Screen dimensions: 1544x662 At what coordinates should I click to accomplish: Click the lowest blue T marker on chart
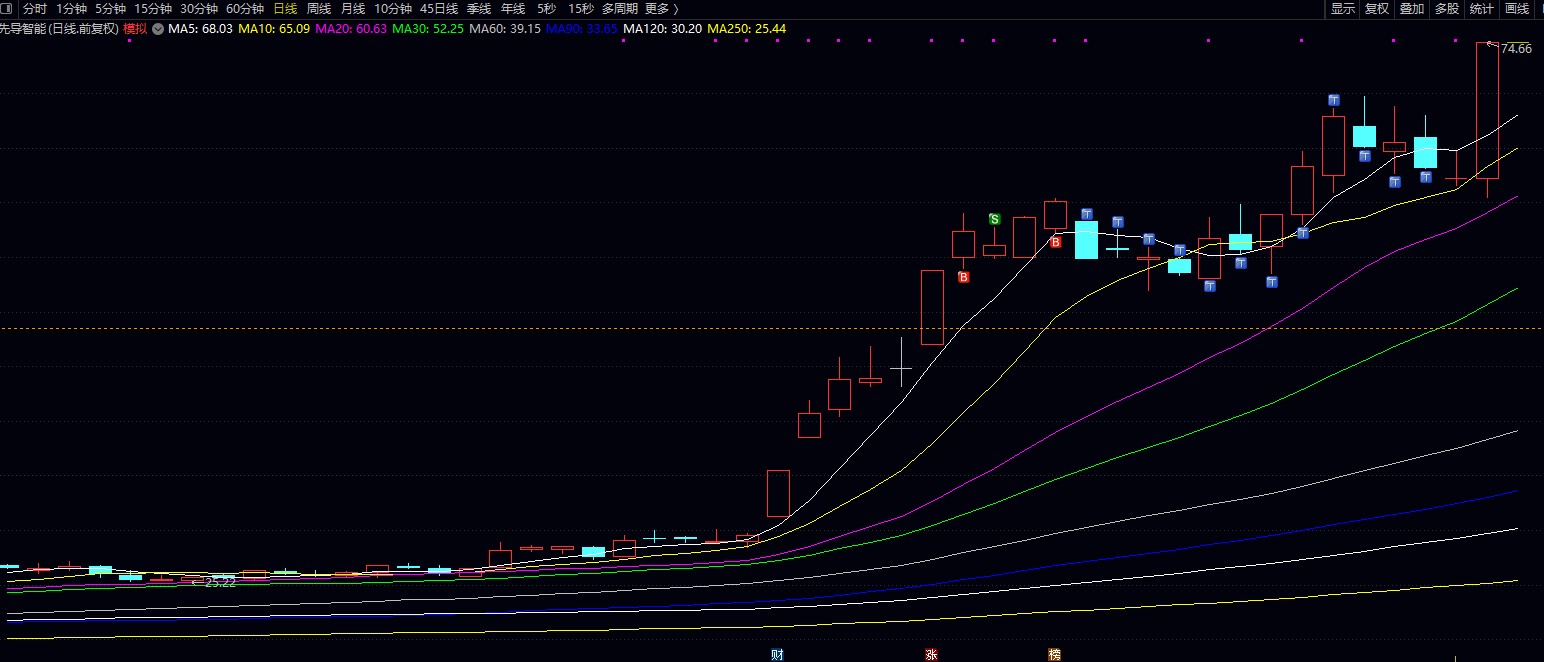point(1210,287)
